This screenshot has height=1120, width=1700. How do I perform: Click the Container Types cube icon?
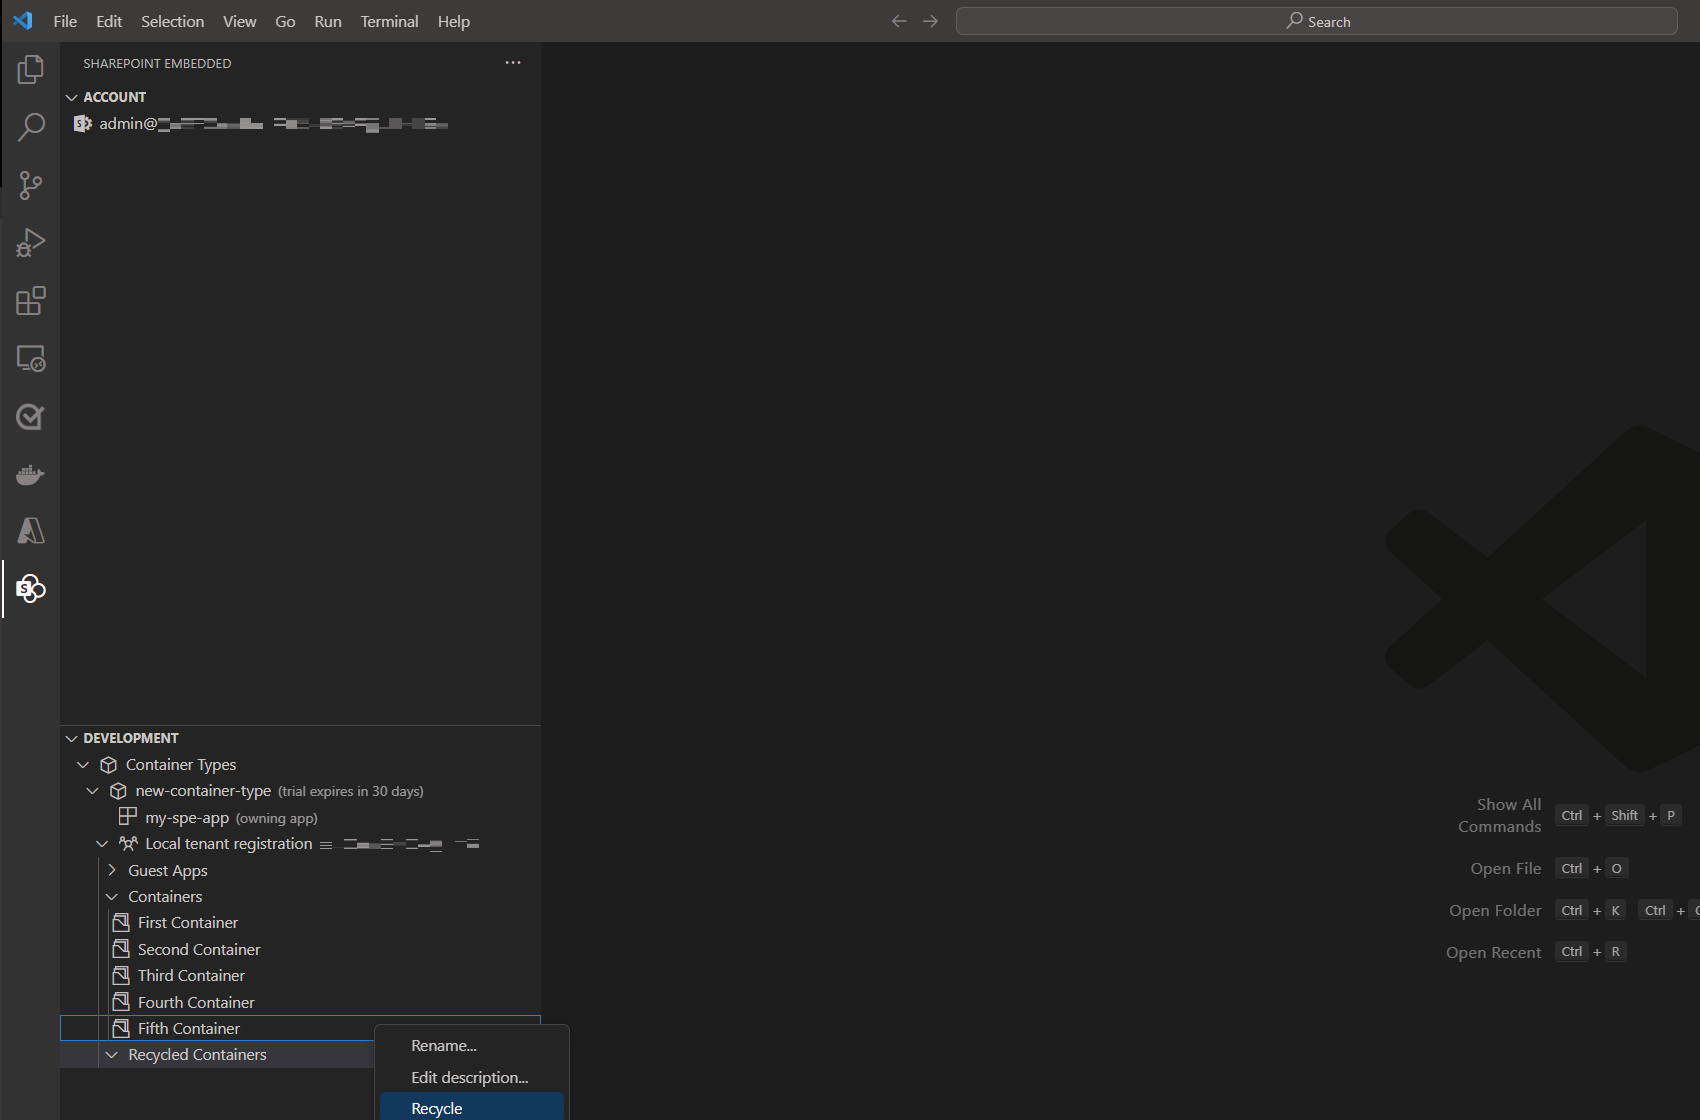click(109, 765)
